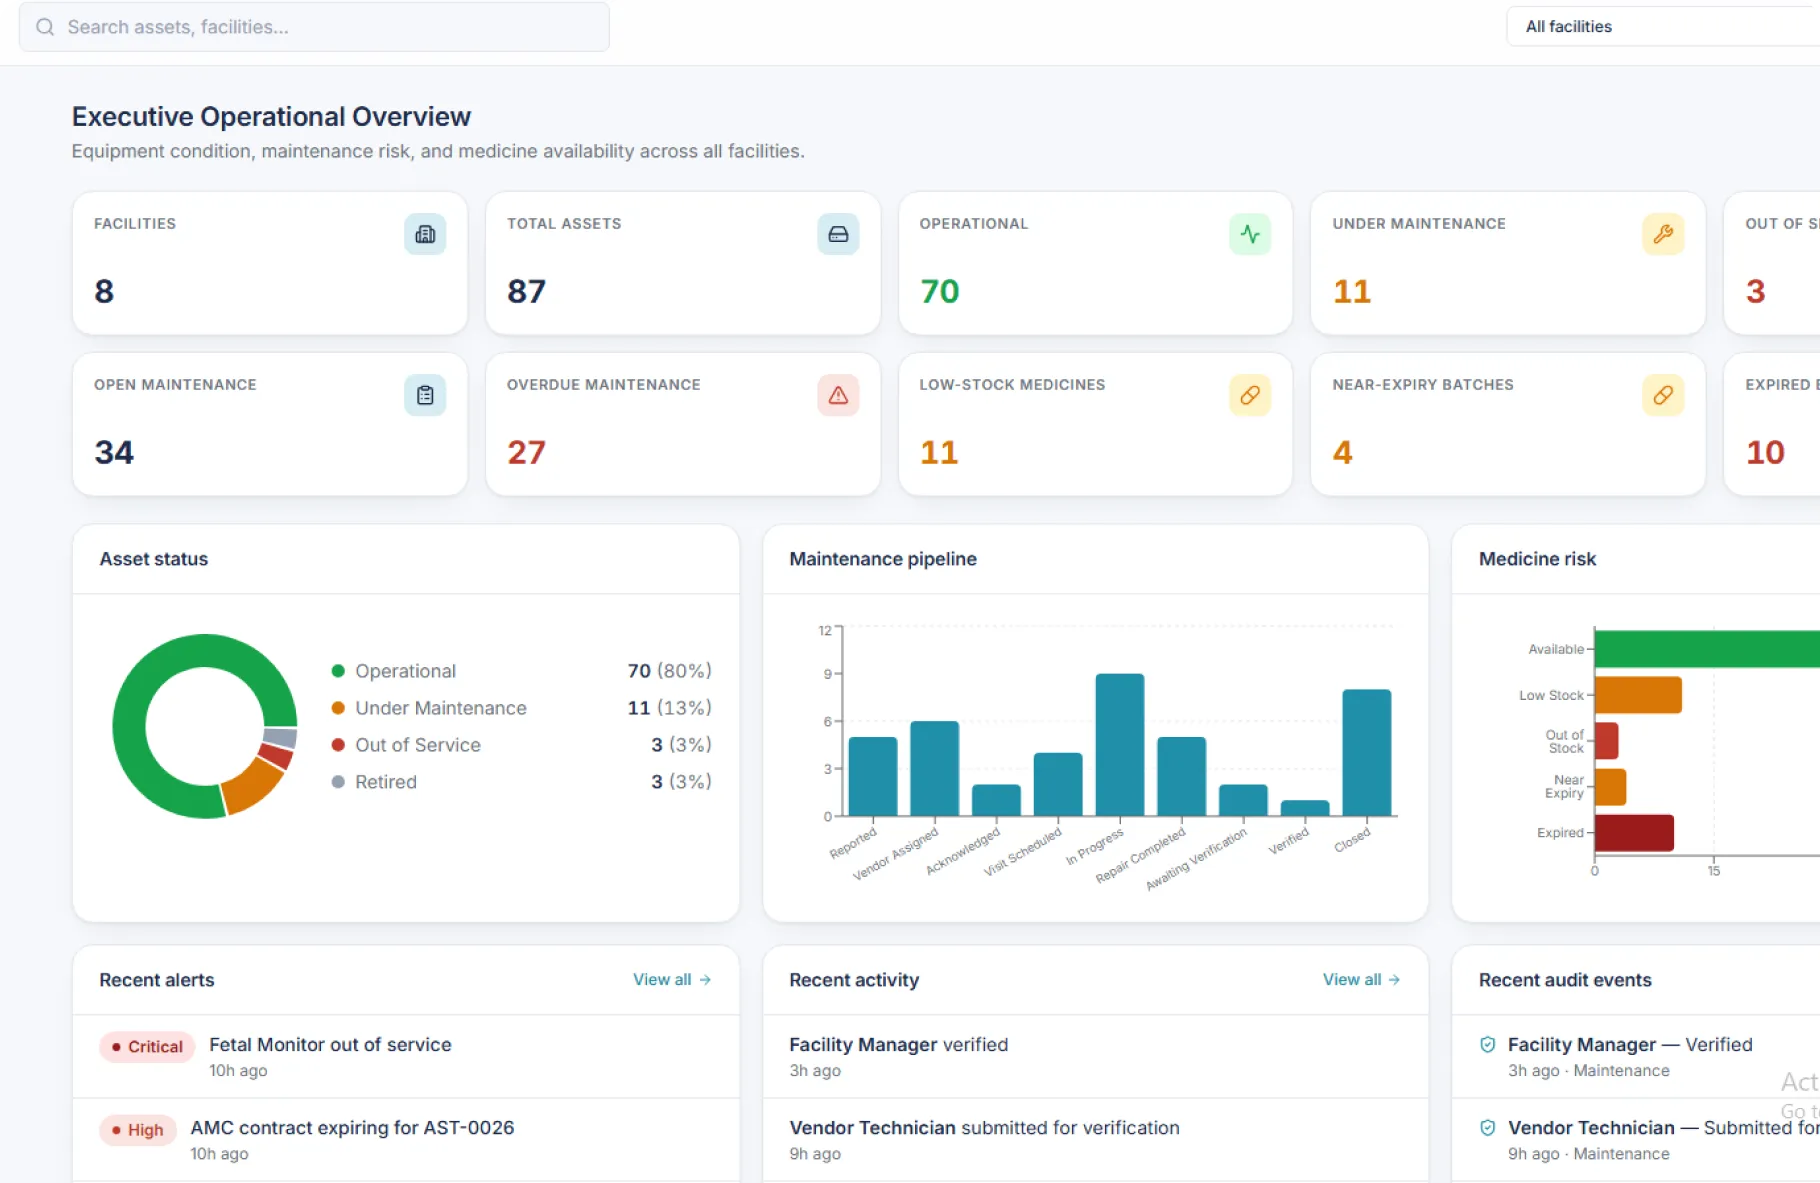Click the Low-Stock Medicines value 11
This screenshot has height=1183, width=1820.
939,452
